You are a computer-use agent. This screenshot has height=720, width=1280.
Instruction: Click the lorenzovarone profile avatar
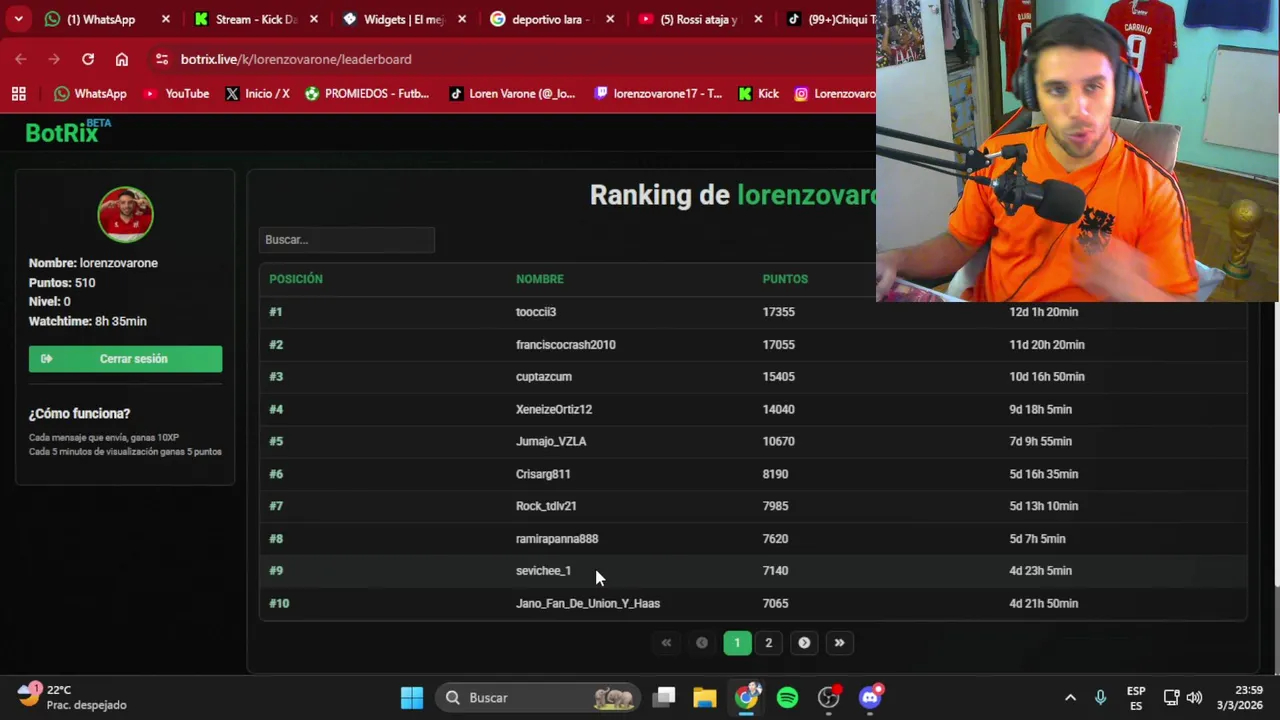pyautogui.click(x=125, y=214)
